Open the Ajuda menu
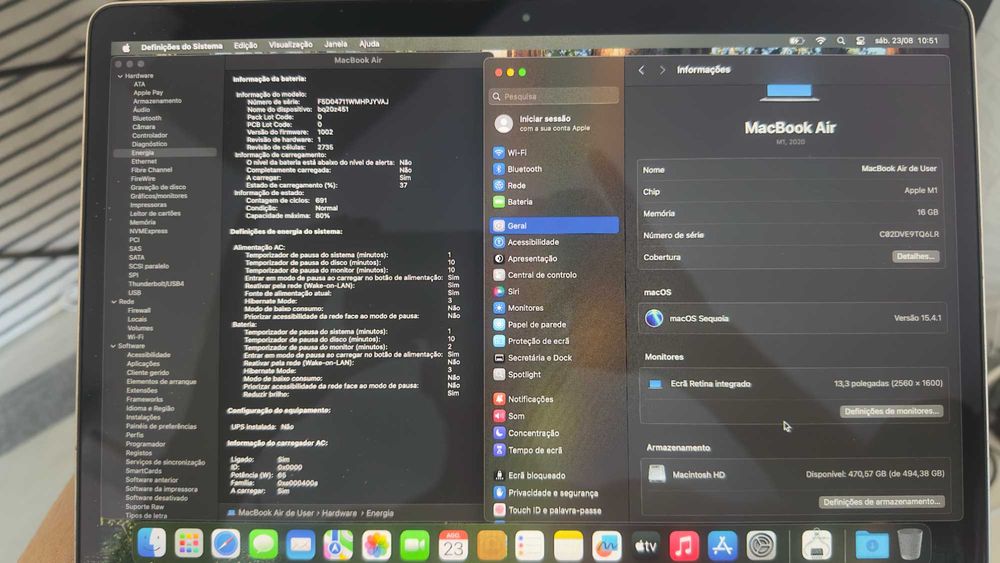Viewport: 1000px width, 563px height. pos(369,43)
